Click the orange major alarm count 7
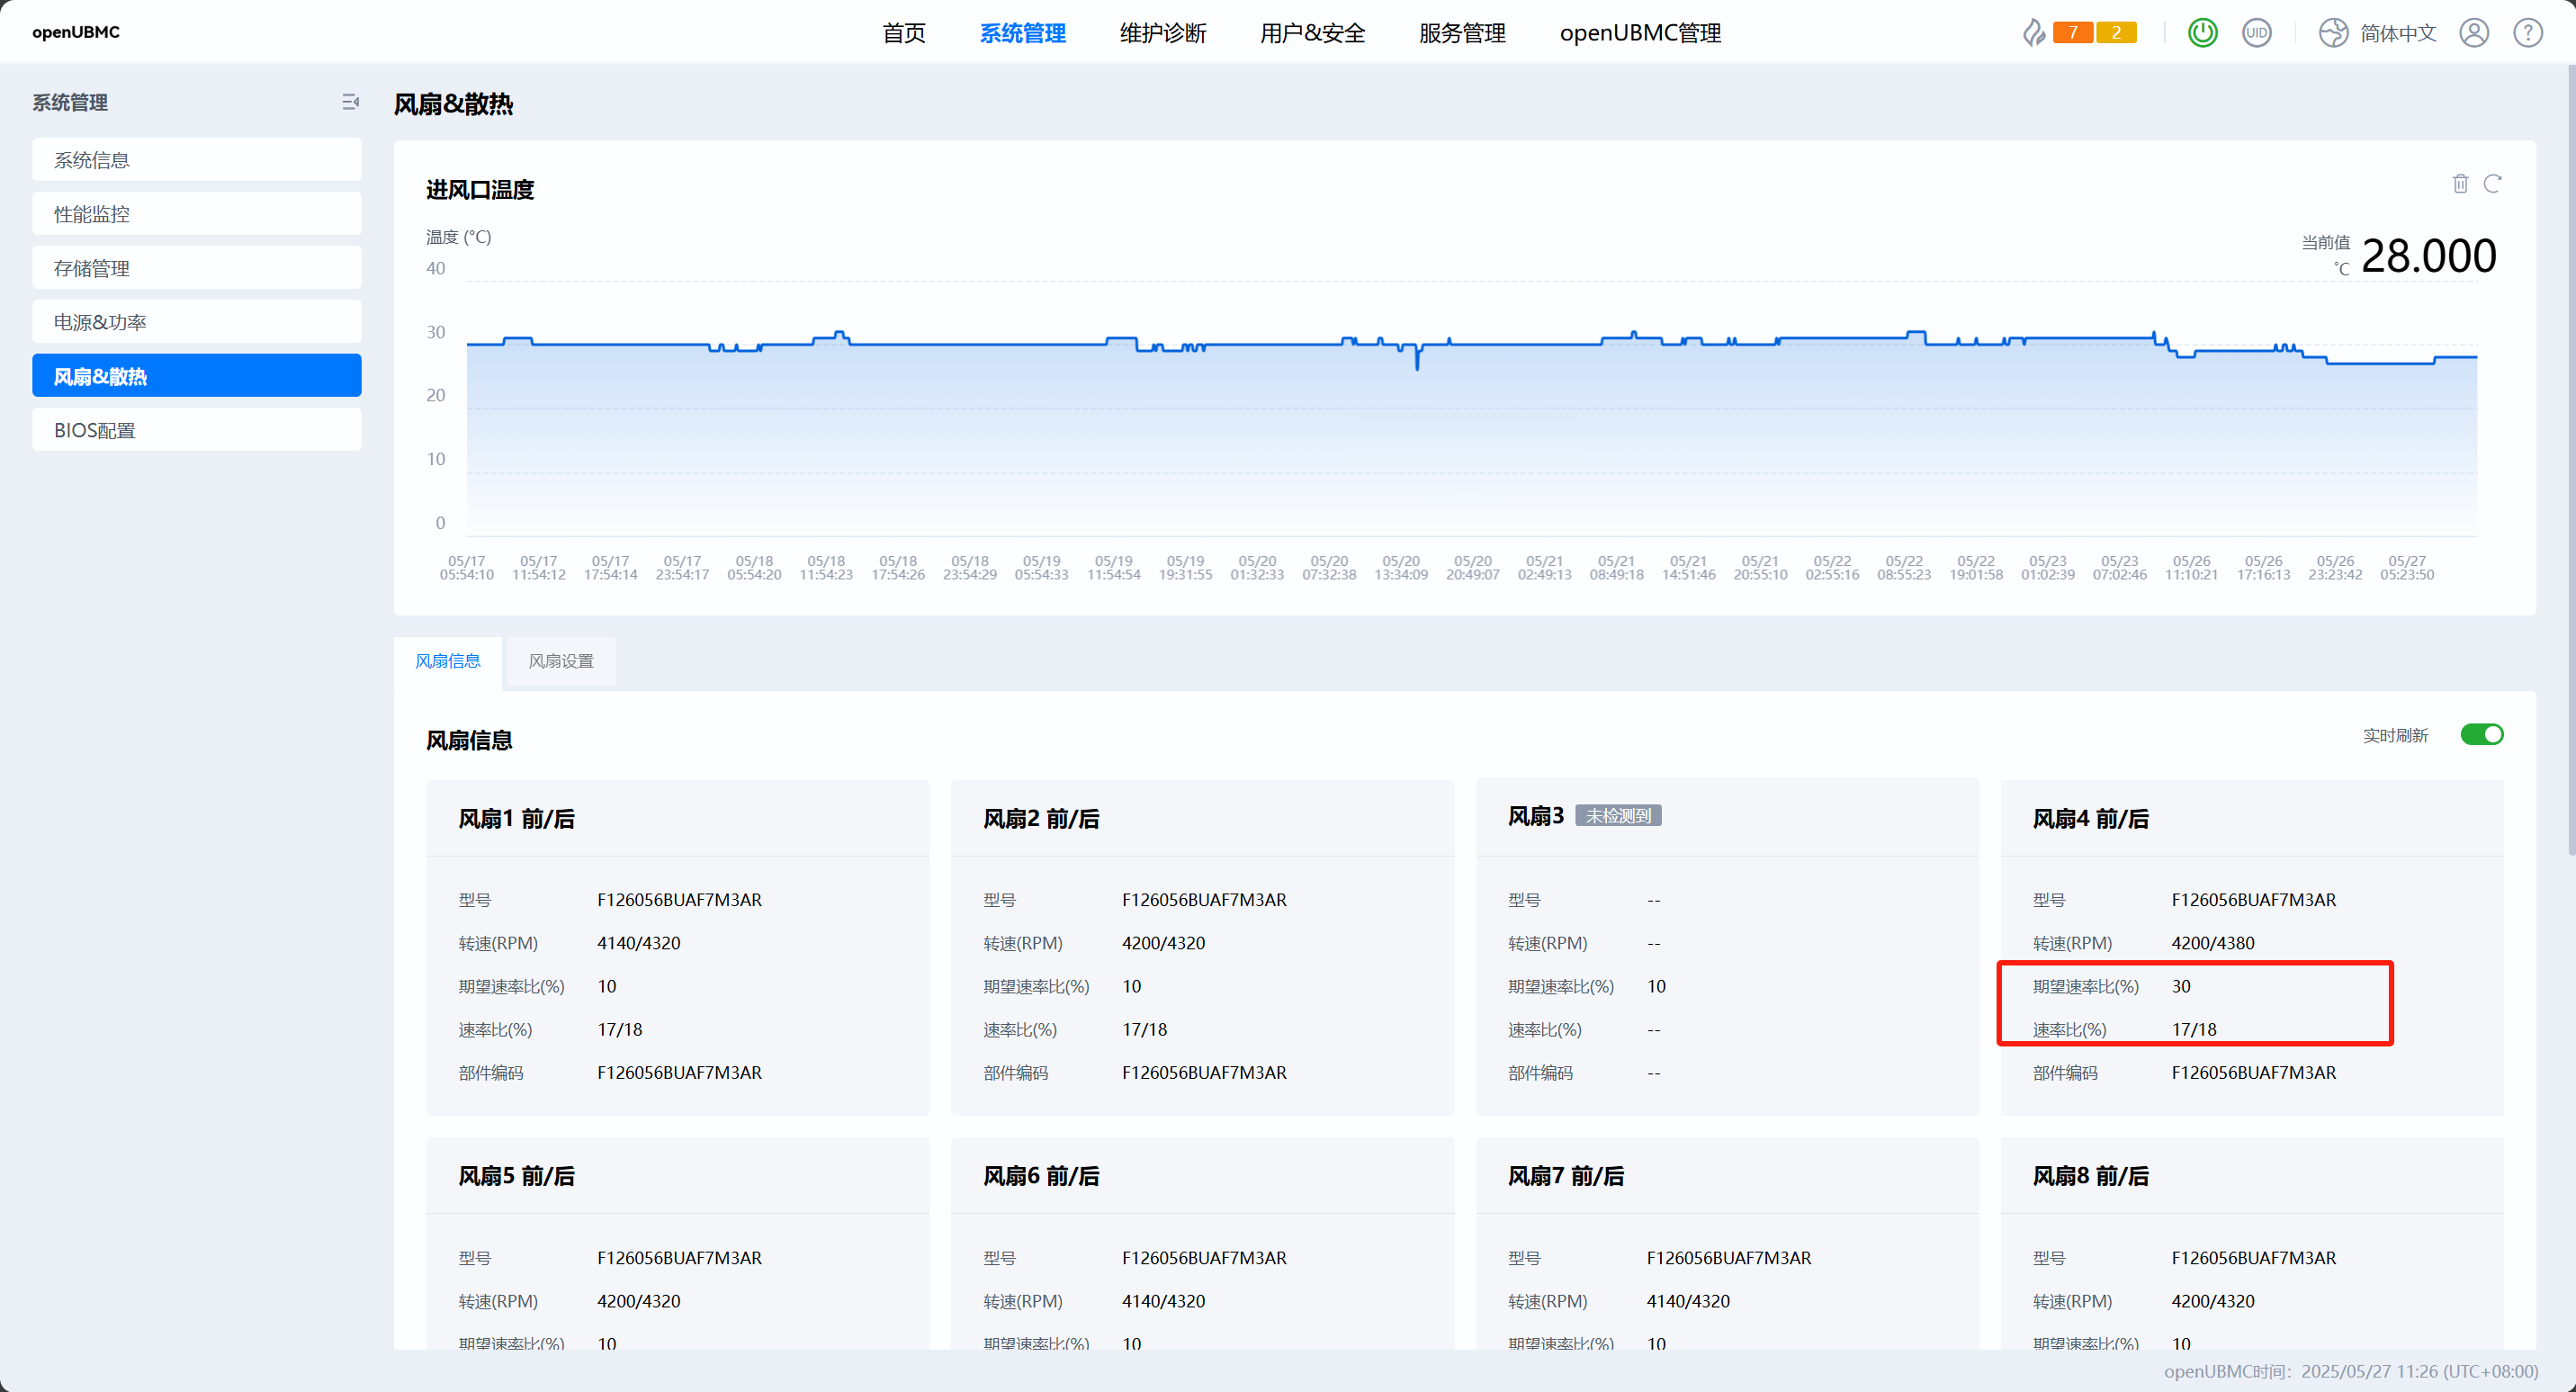Screen dimensions: 2576x1392 2073,33
